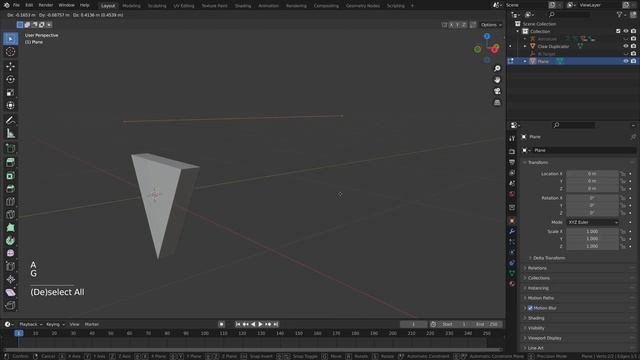
Task: Uncheck the Collection exclude checkbox
Action: [x=618, y=31]
